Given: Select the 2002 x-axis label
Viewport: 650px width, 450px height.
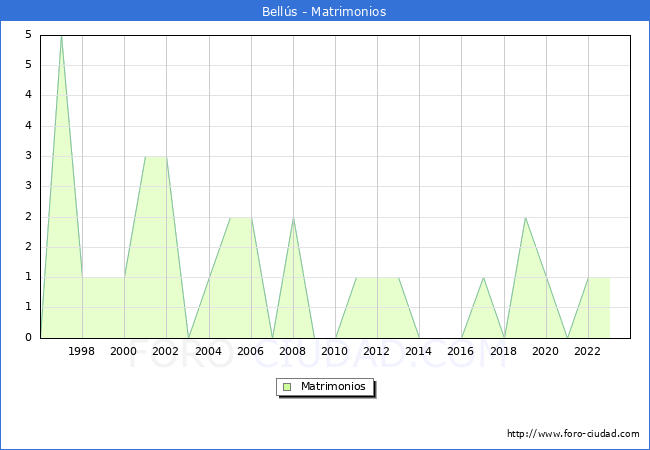Looking at the screenshot, I should point(166,351).
